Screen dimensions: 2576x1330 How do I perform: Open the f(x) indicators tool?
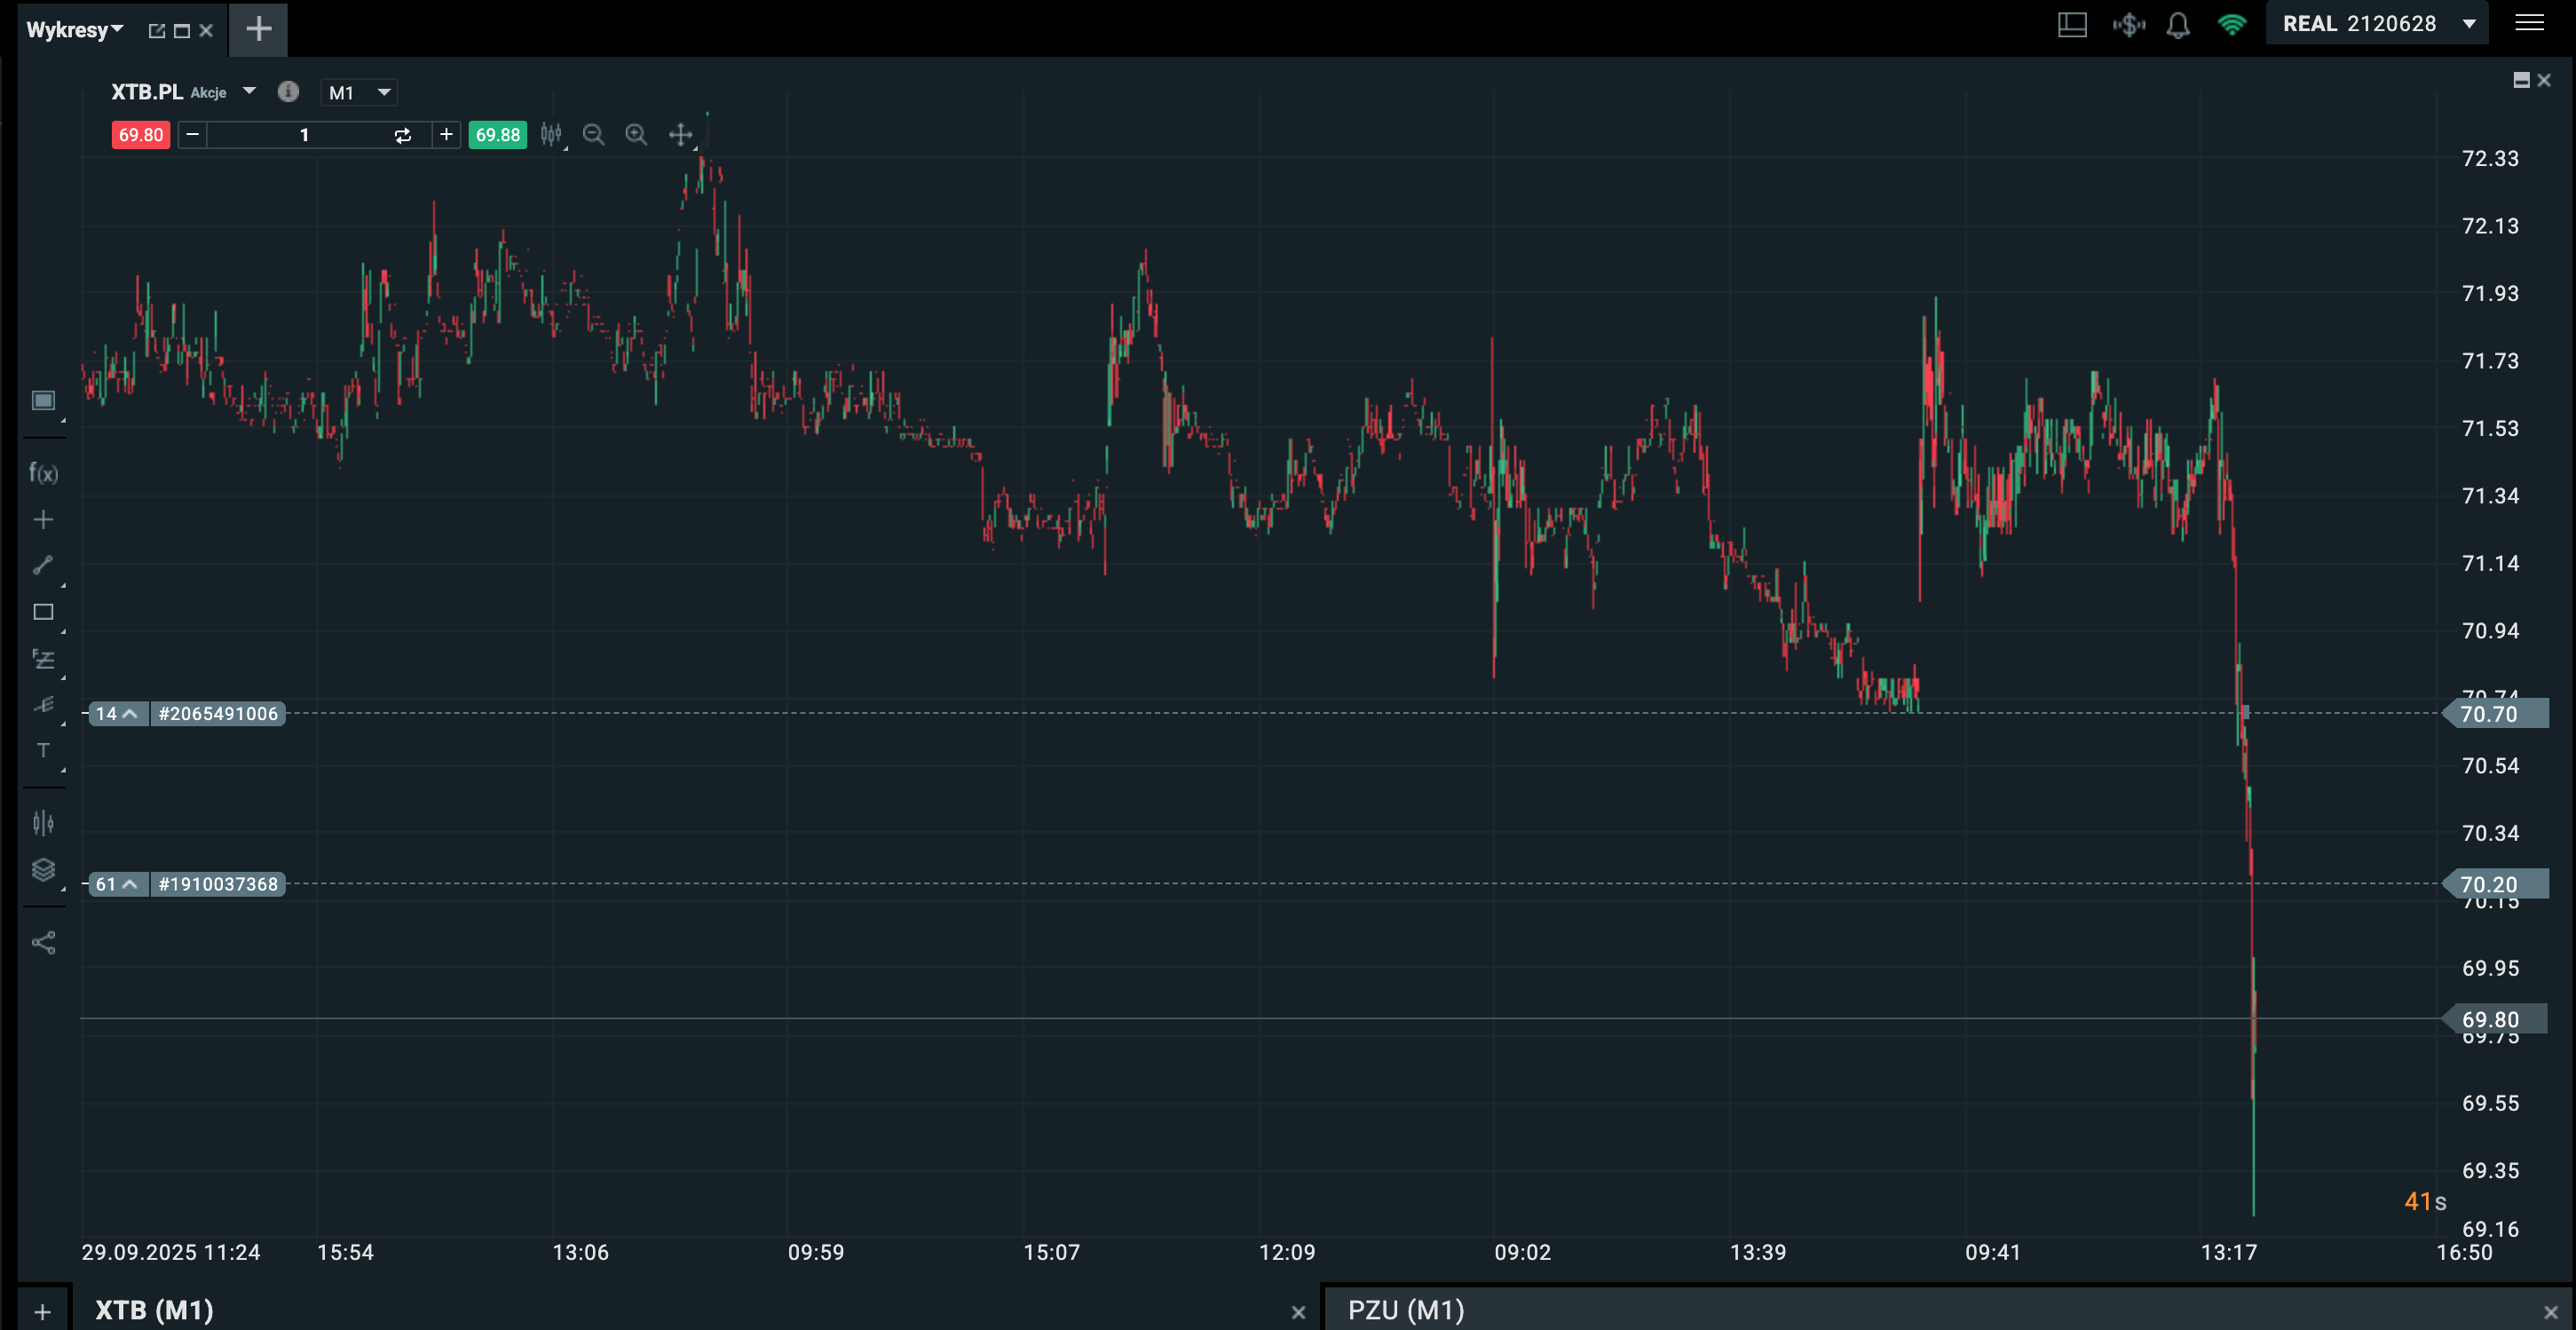pyautogui.click(x=43, y=473)
